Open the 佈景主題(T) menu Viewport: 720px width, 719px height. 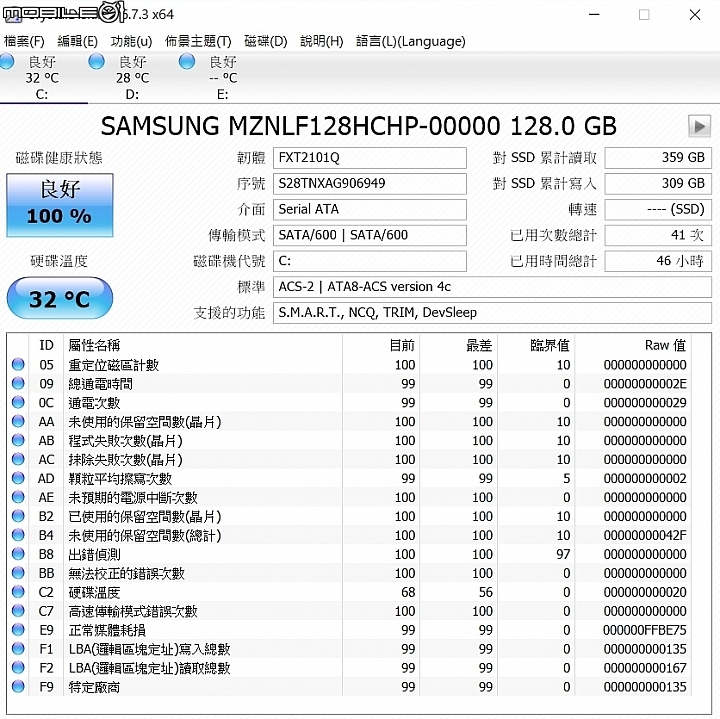pos(198,41)
